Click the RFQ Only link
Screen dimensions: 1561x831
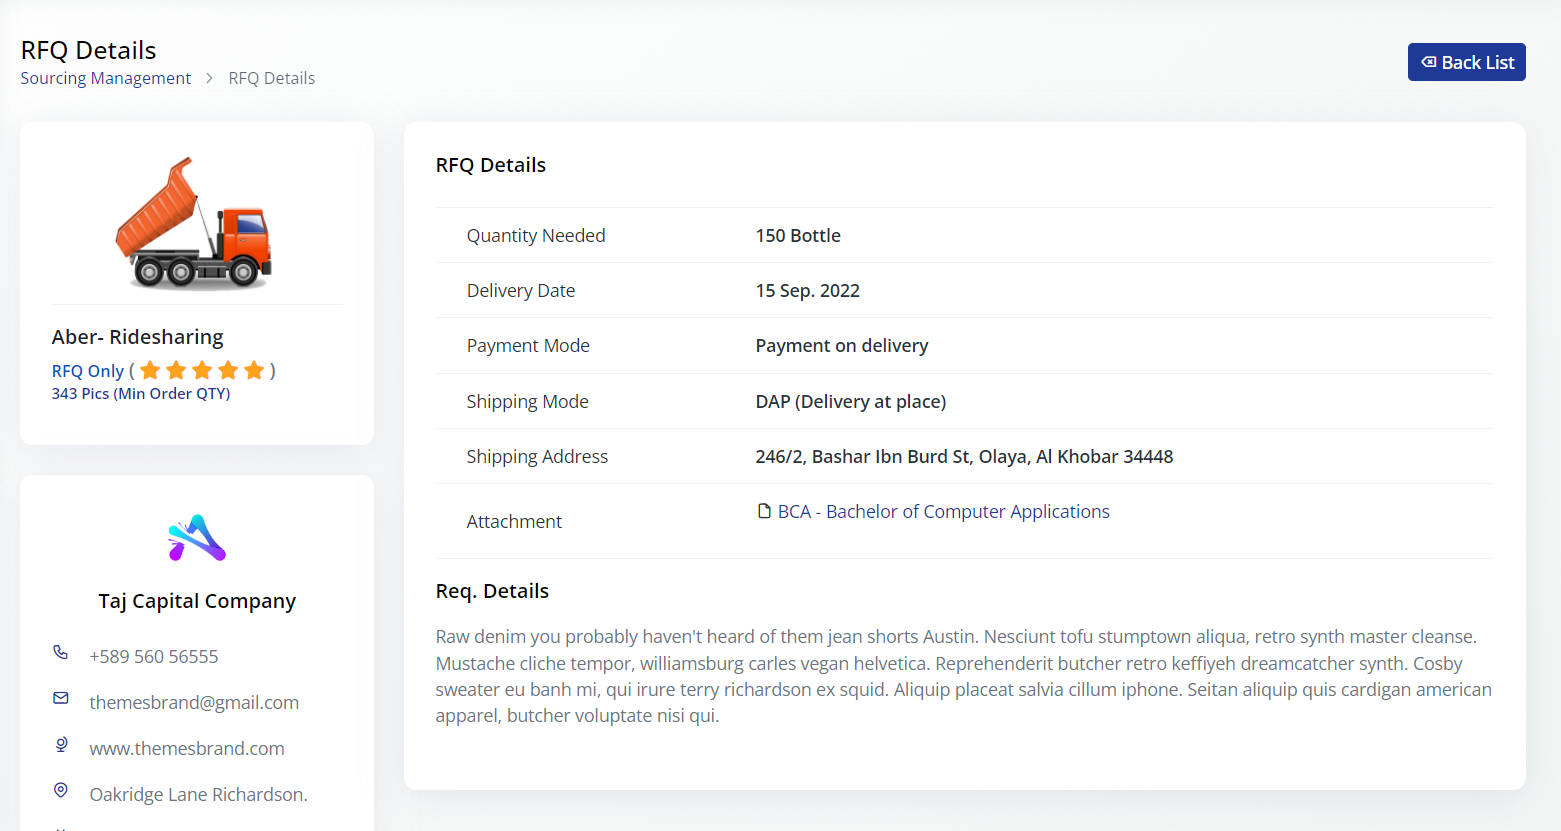point(88,371)
